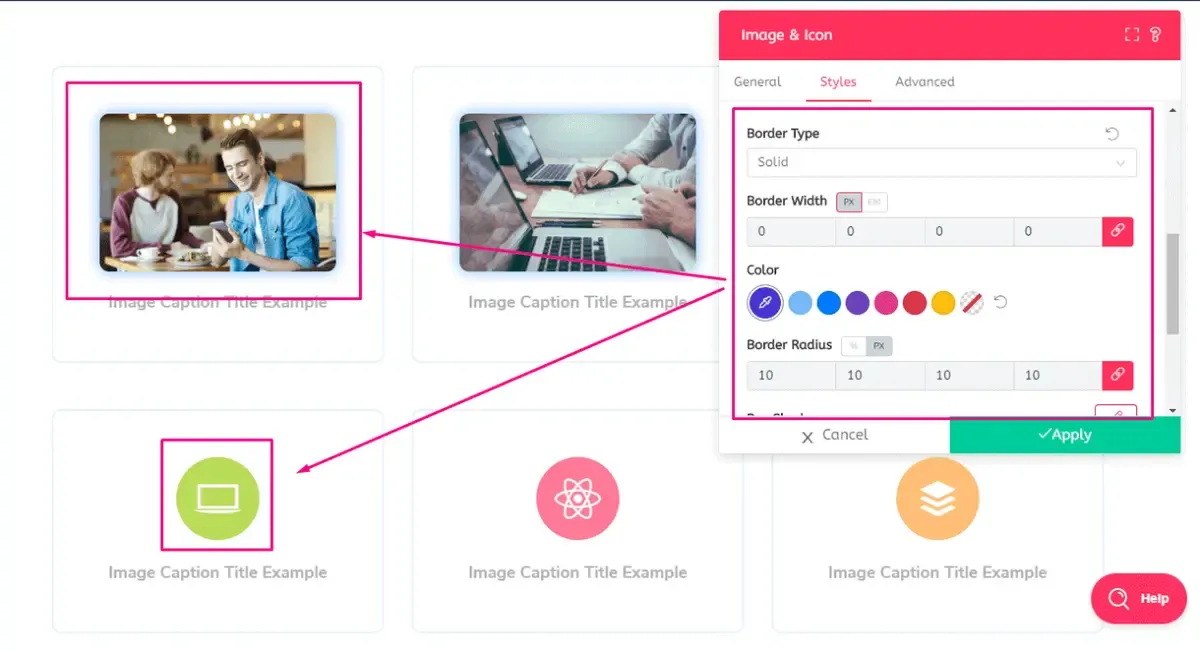Switch Border Radius unit to percent
Image resolution: width=1200 pixels, height=651 pixels.
[x=854, y=346]
